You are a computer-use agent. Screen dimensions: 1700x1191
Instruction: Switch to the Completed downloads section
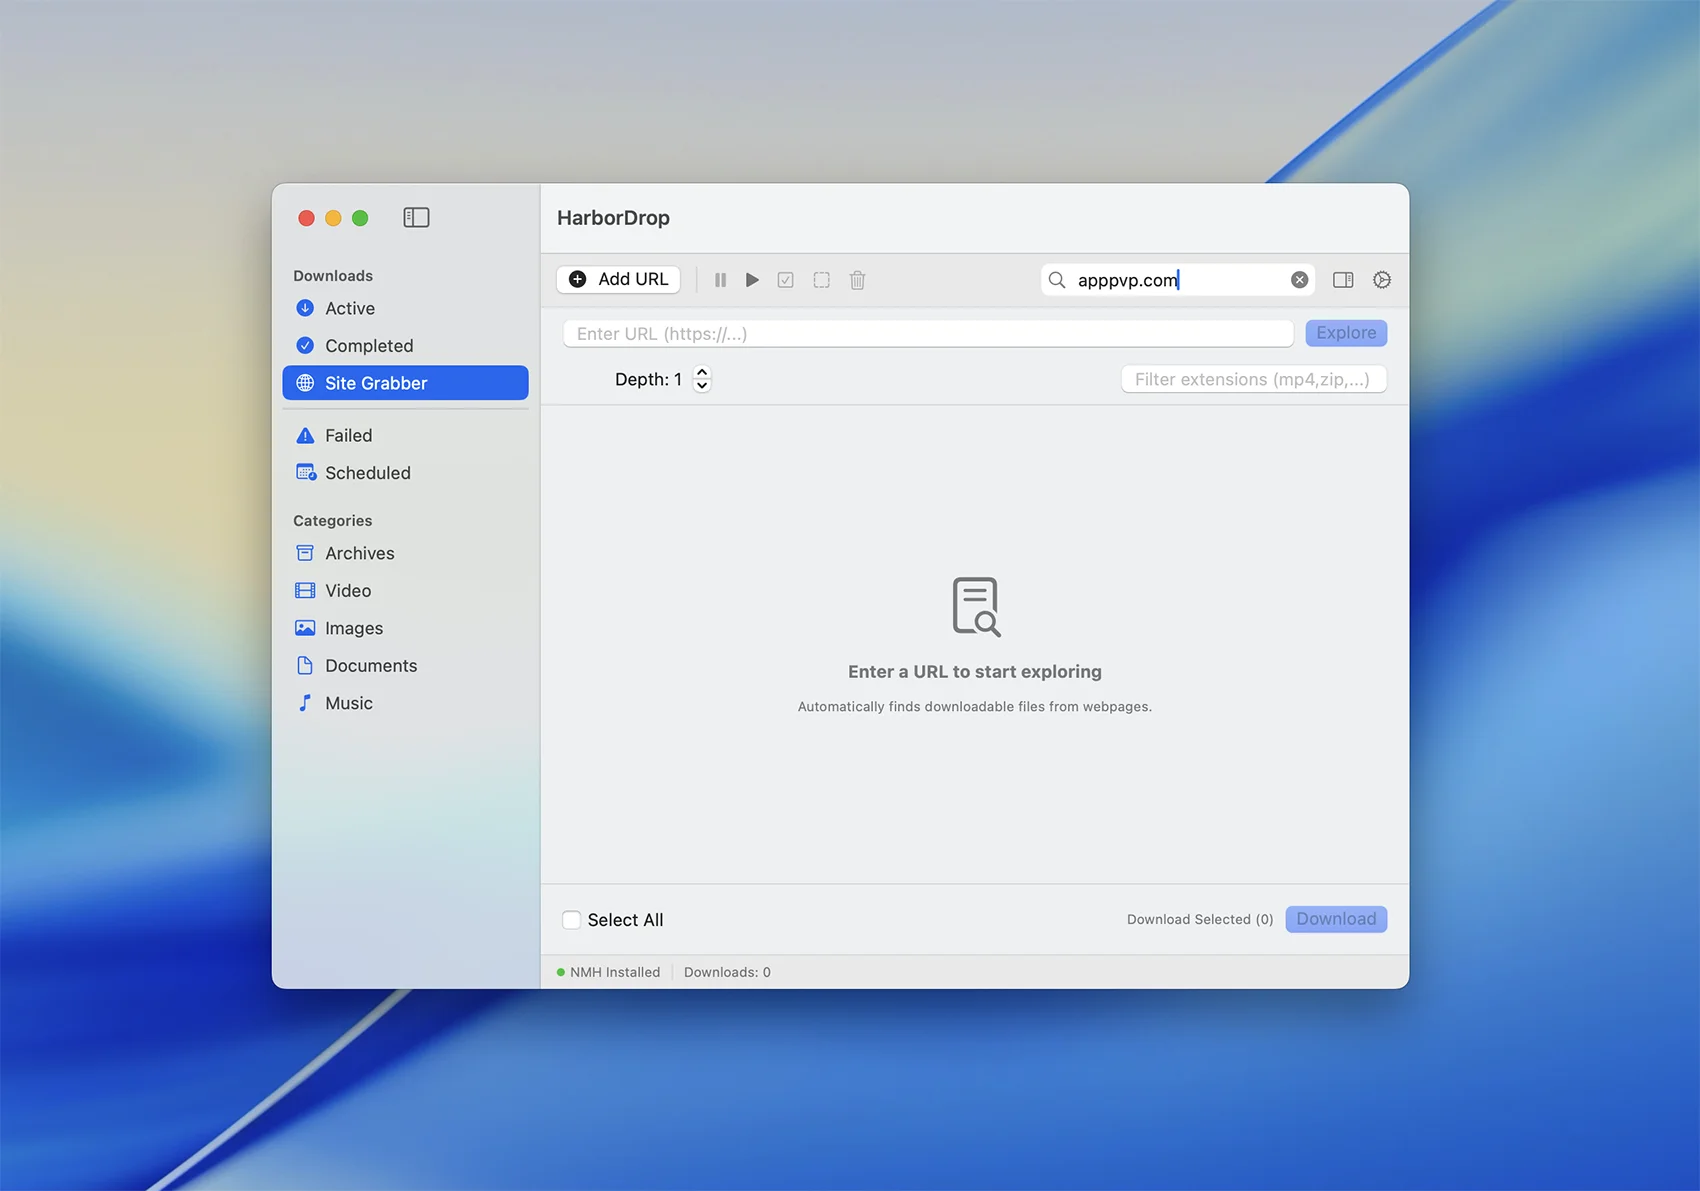click(x=368, y=346)
